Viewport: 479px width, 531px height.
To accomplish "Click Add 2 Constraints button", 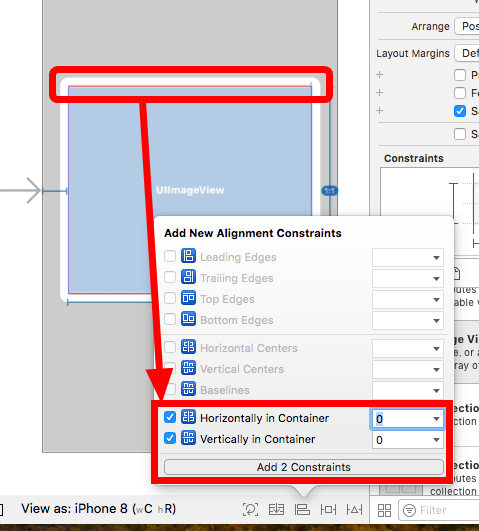I will coord(304,467).
